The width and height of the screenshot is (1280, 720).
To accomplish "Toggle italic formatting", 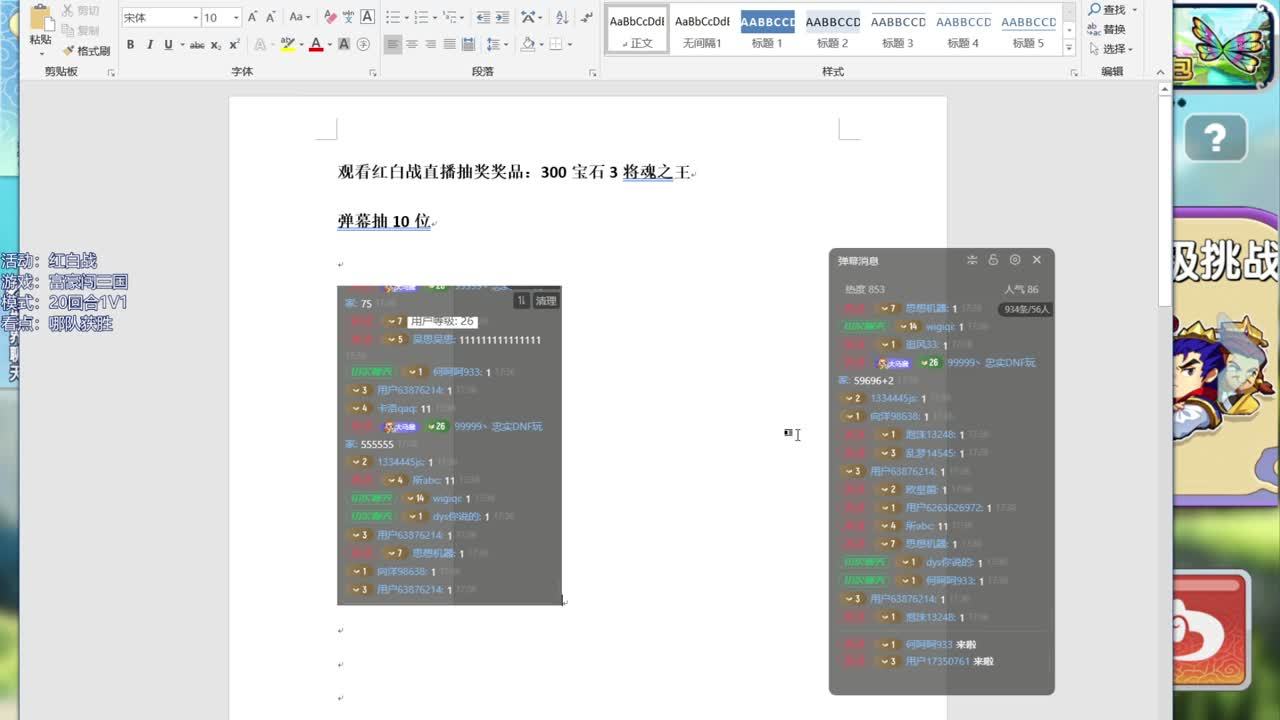I will tap(149, 45).
